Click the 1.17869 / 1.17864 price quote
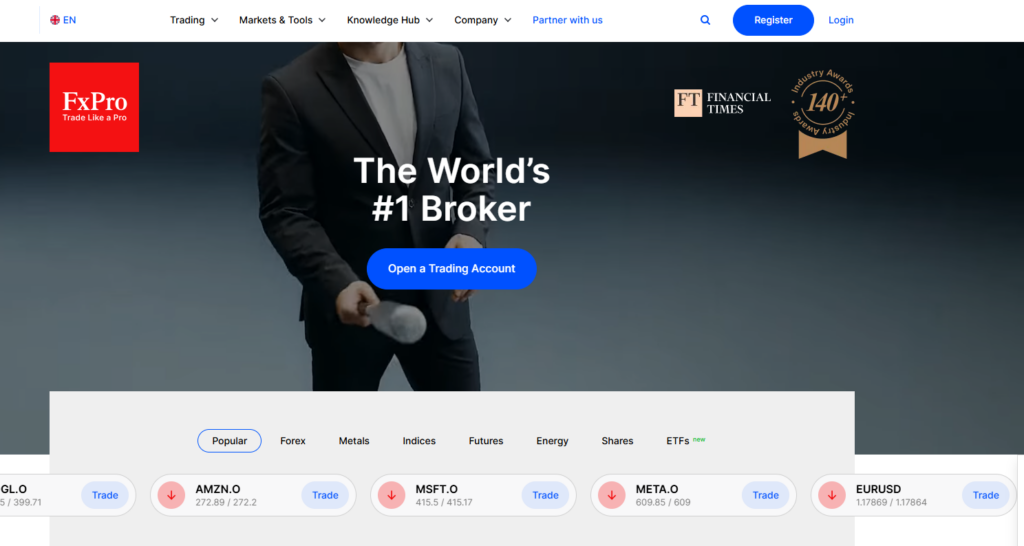The height and width of the screenshot is (546, 1024). (891, 502)
